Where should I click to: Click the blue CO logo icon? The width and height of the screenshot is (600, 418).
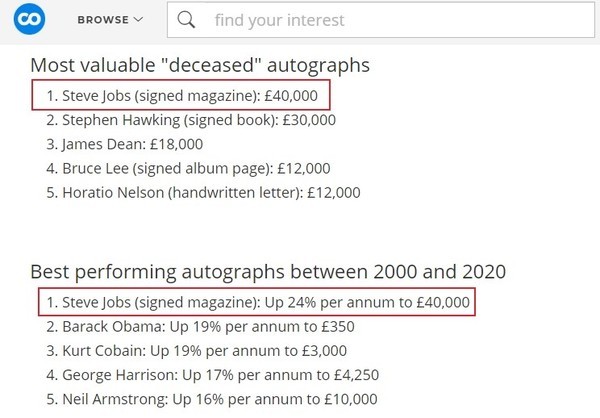coord(29,19)
